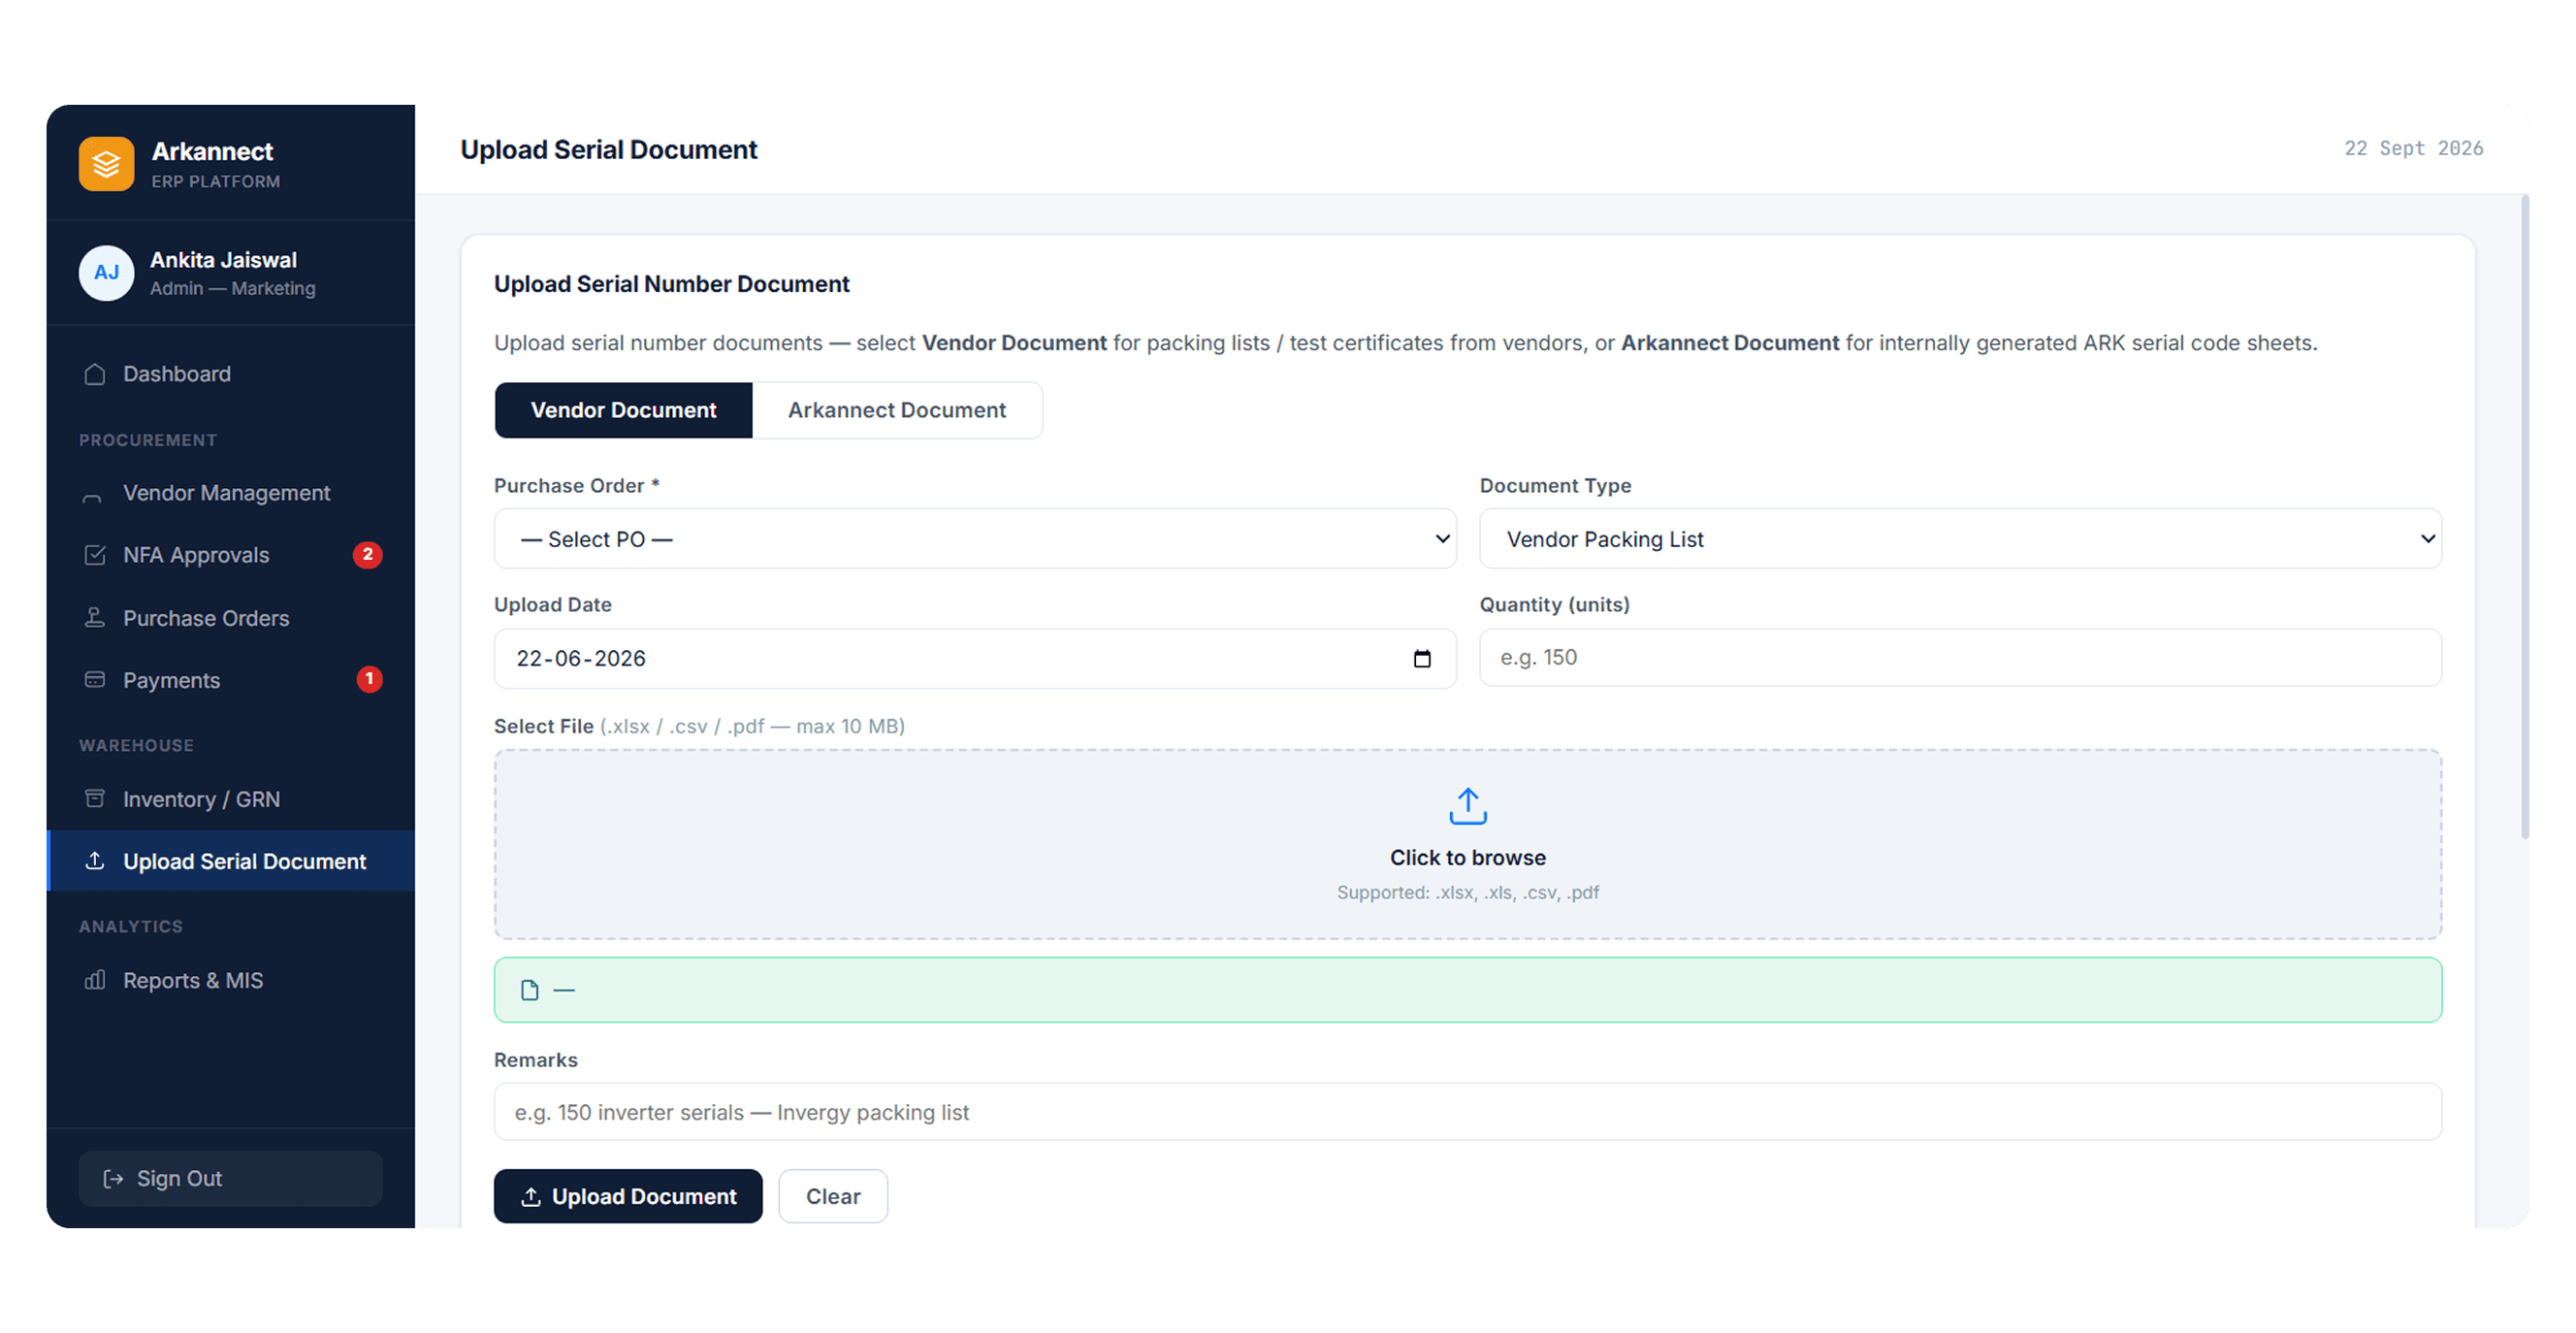Click the Sign Out arrow icon
Viewport: 2576px width, 1333px height.
tap(114, 1179)
